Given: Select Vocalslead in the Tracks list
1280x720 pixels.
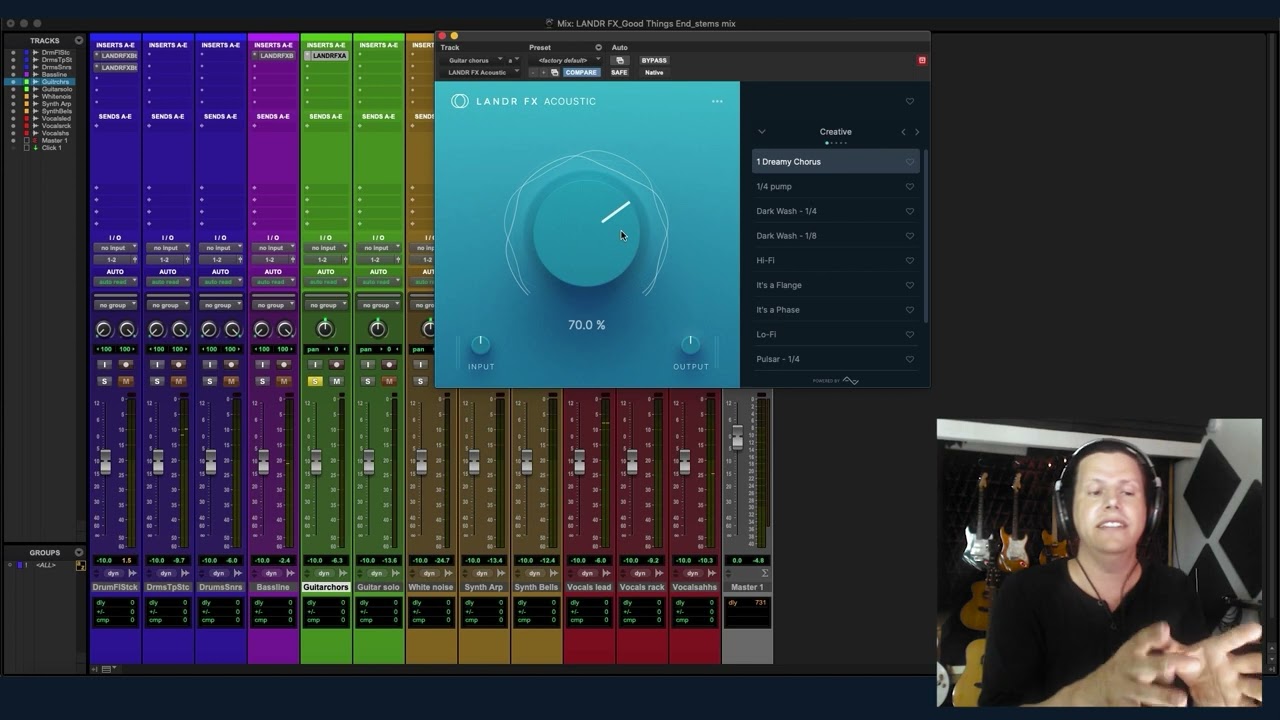Looking at the screenshot, I should pos(55,118).
